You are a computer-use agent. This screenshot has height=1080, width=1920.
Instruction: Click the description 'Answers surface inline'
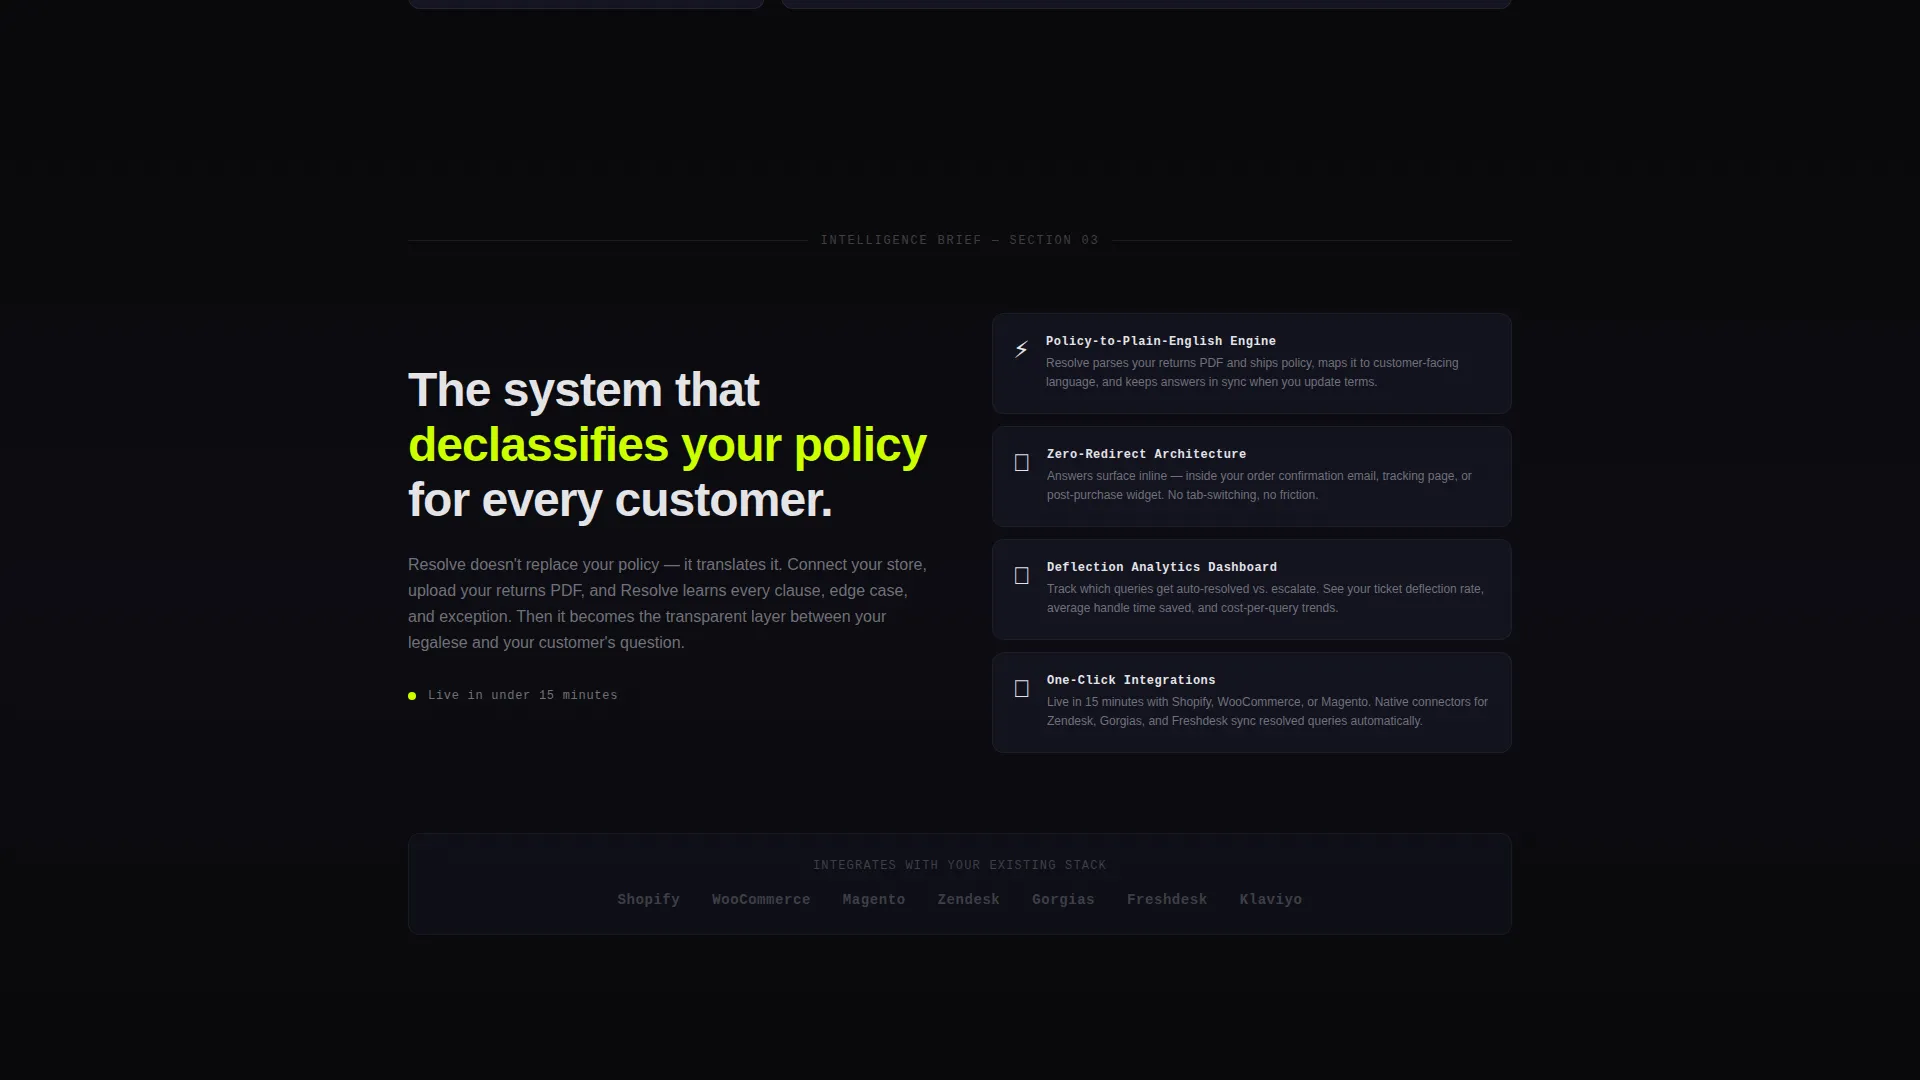pos(1259,485)
